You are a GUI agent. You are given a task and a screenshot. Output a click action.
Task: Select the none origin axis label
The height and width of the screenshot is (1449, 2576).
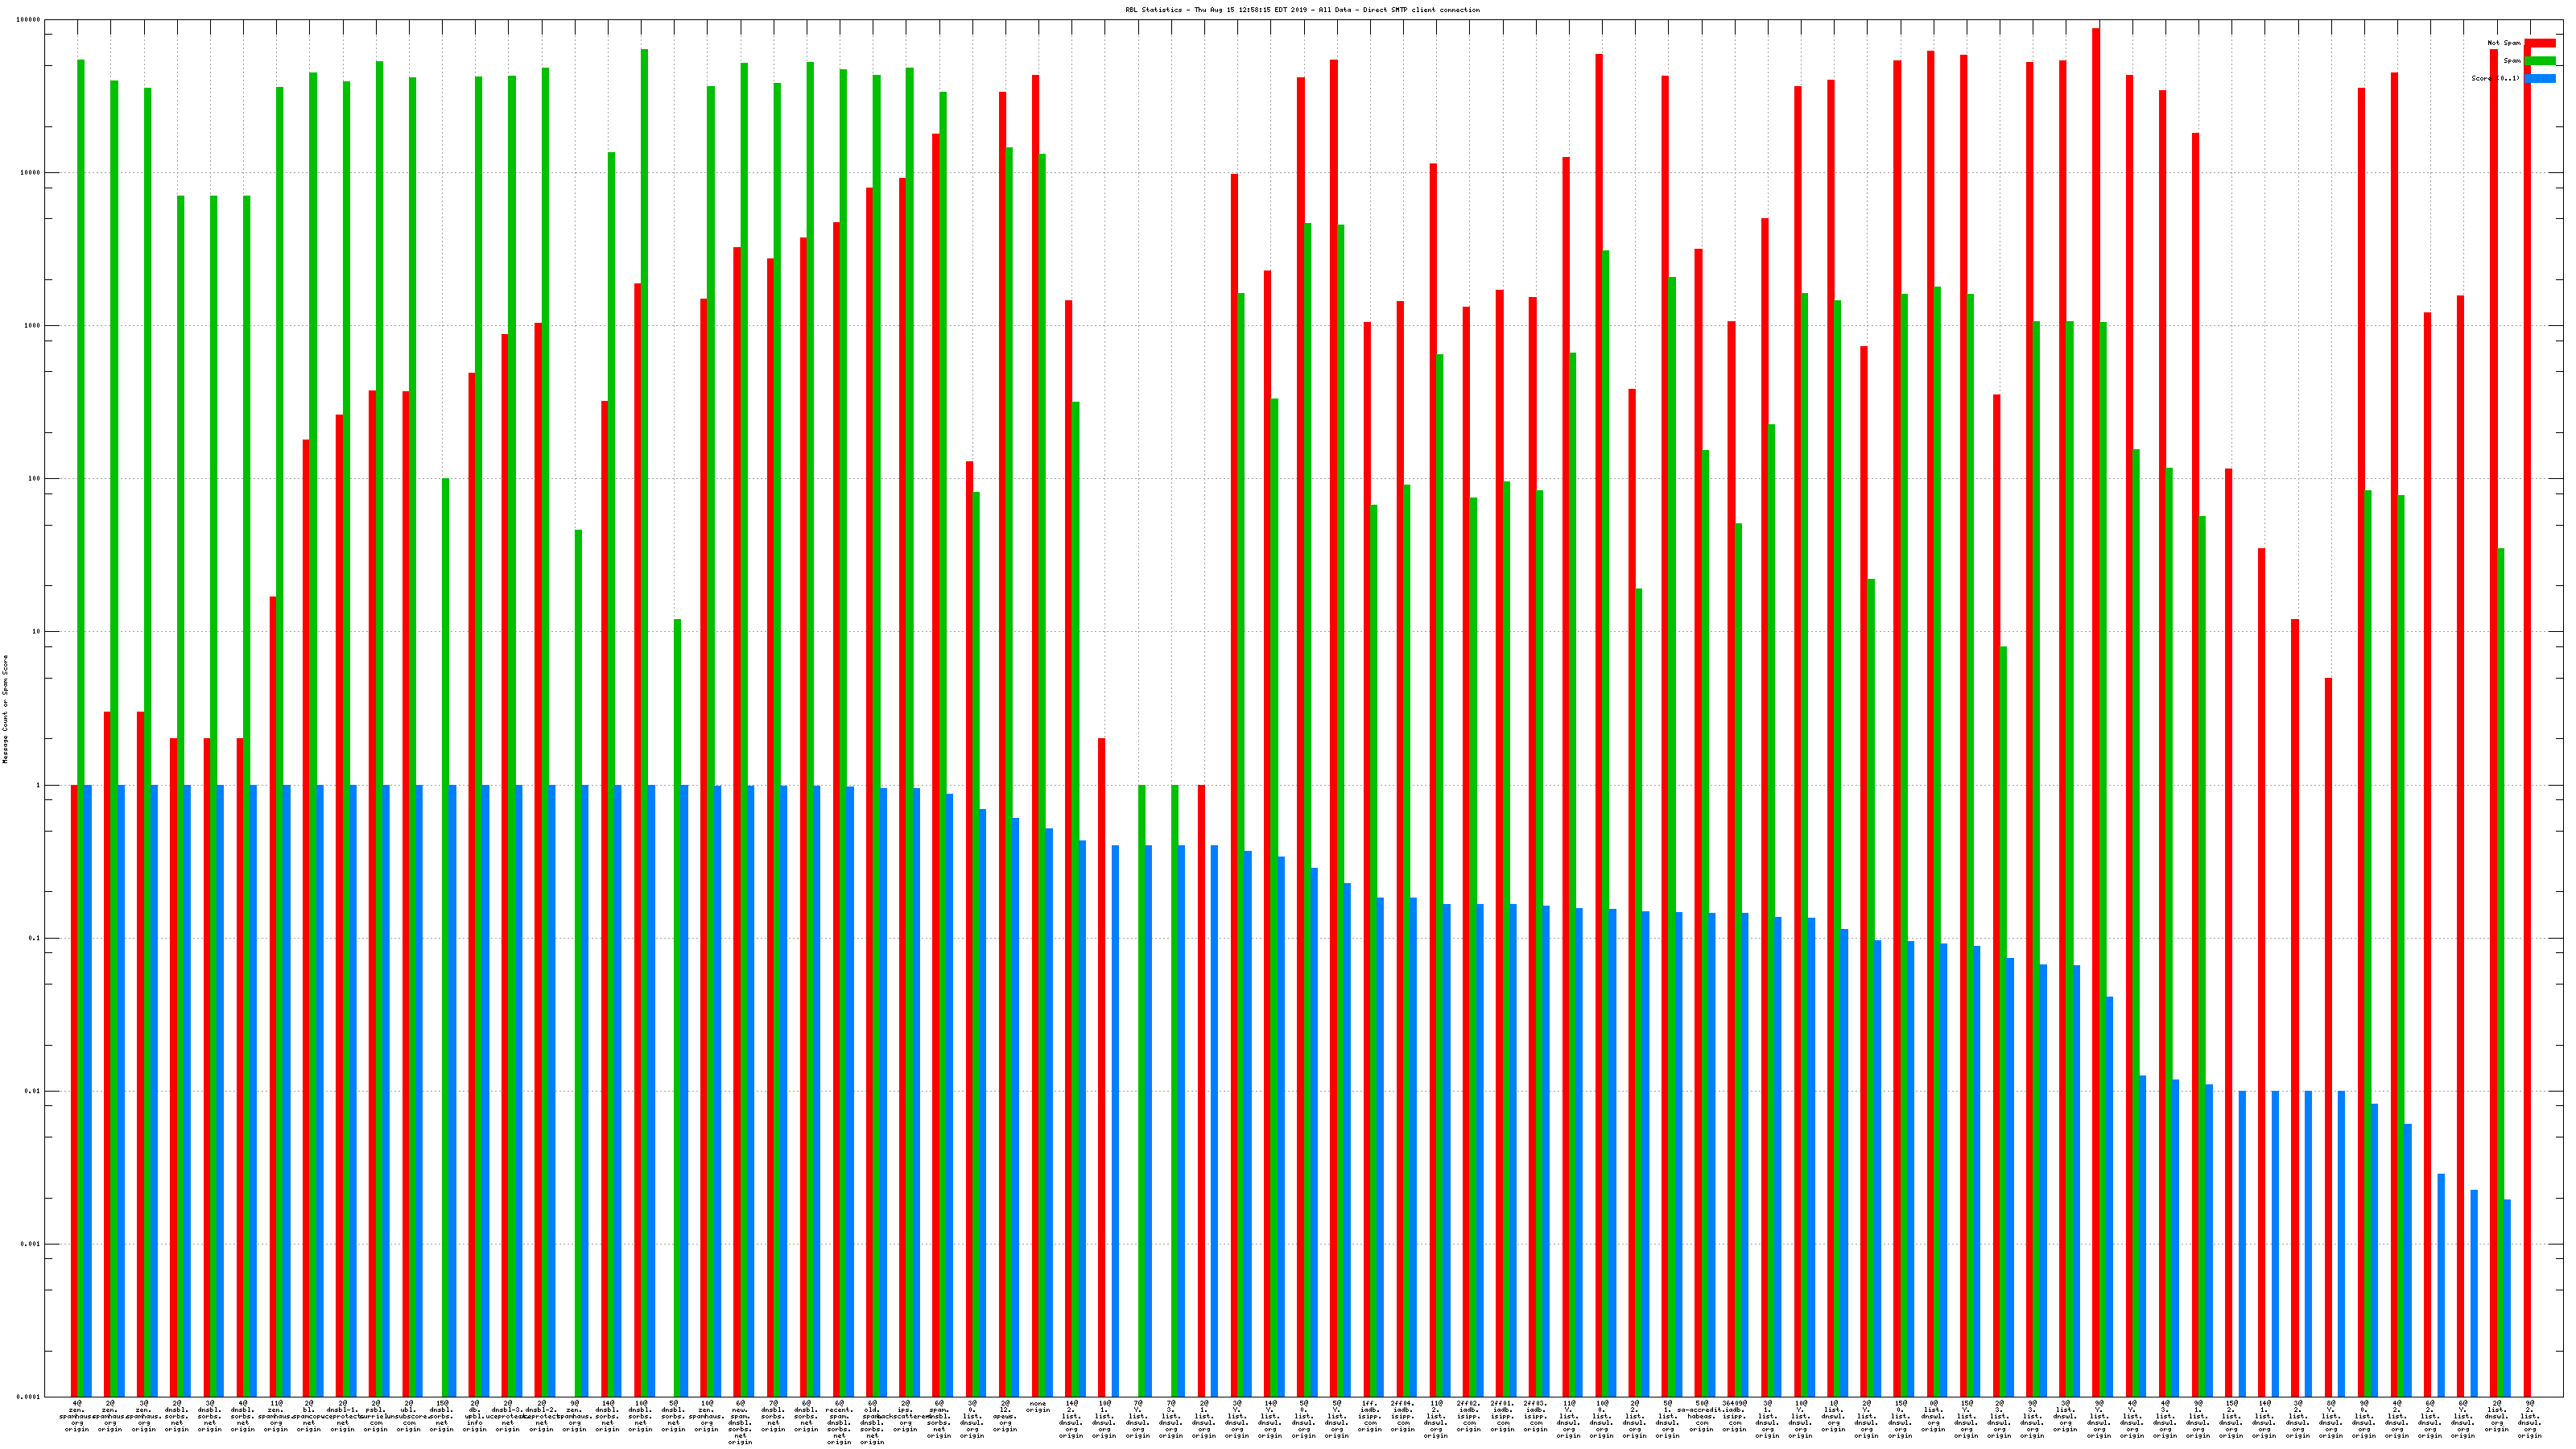tap(1038, 1407)
